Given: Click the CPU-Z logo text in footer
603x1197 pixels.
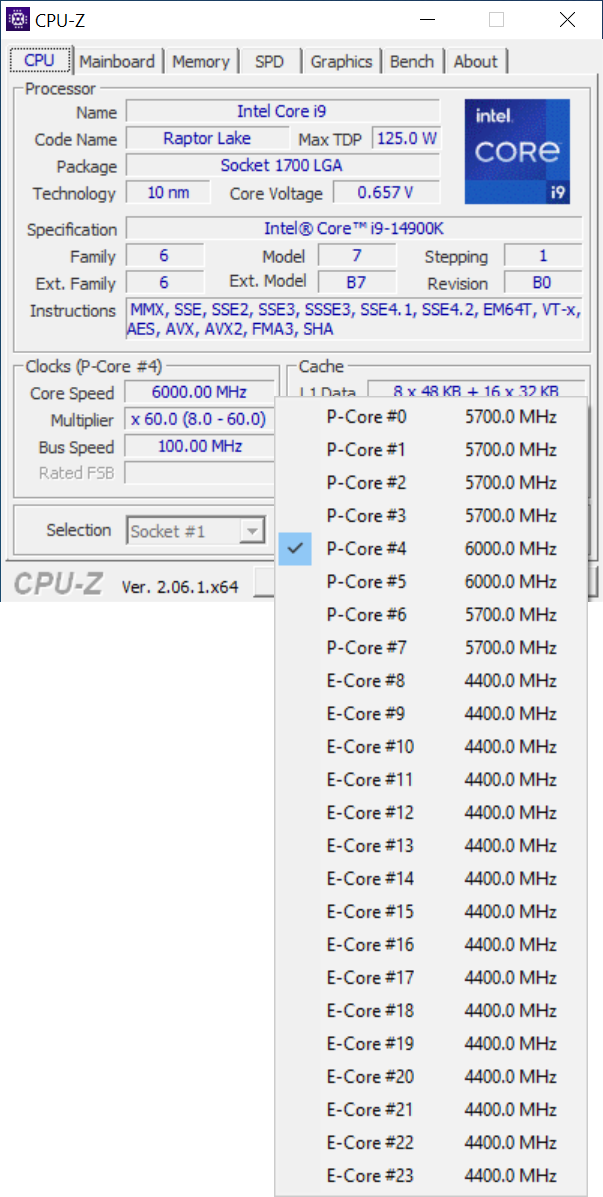Looking at the screenshot, I should 59,584.
